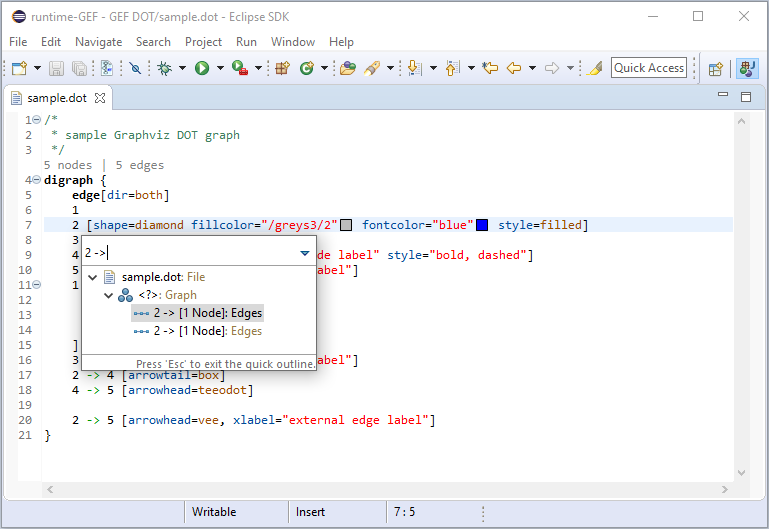Click the Skip All Breakpoints icon
The image size is (769, 529).
point(135,68)
